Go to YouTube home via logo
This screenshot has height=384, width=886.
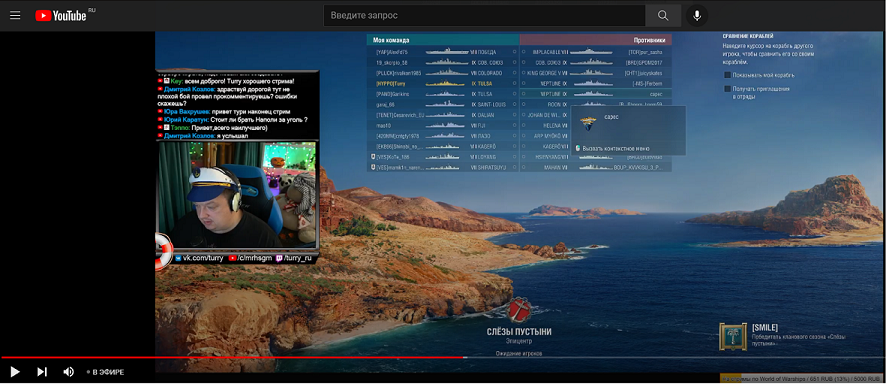pos(61,16)
